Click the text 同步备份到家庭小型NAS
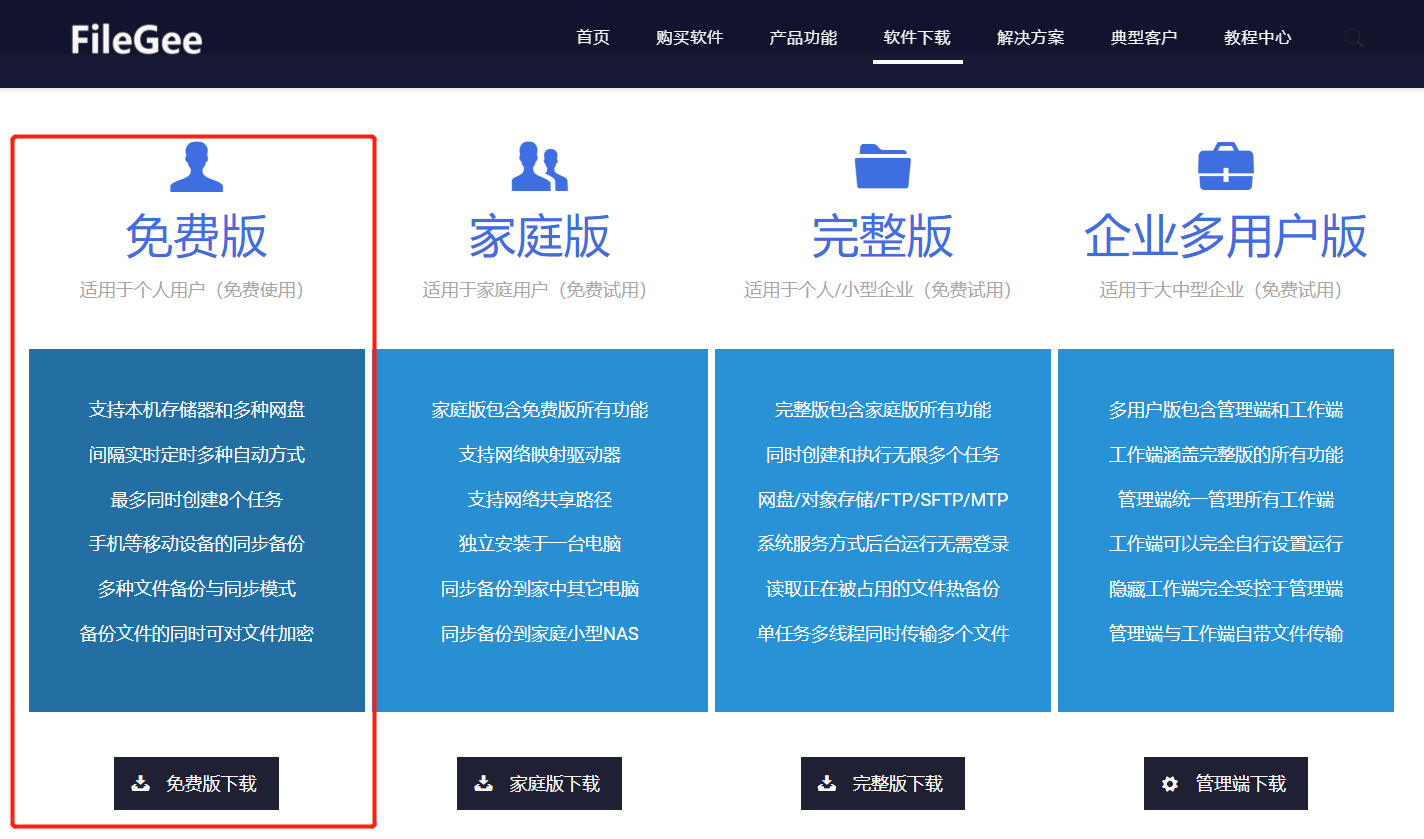 (x=540, y=634)
